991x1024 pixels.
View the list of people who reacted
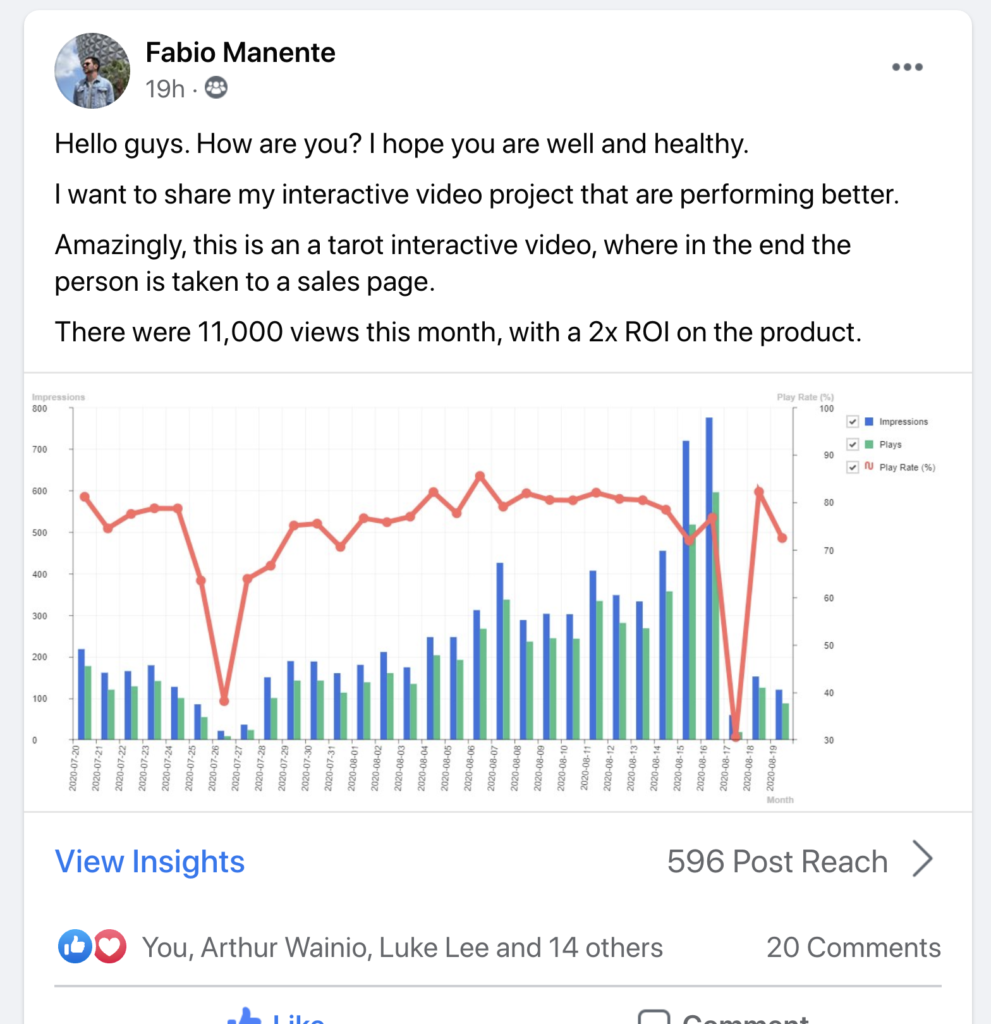tap(402, 947)
